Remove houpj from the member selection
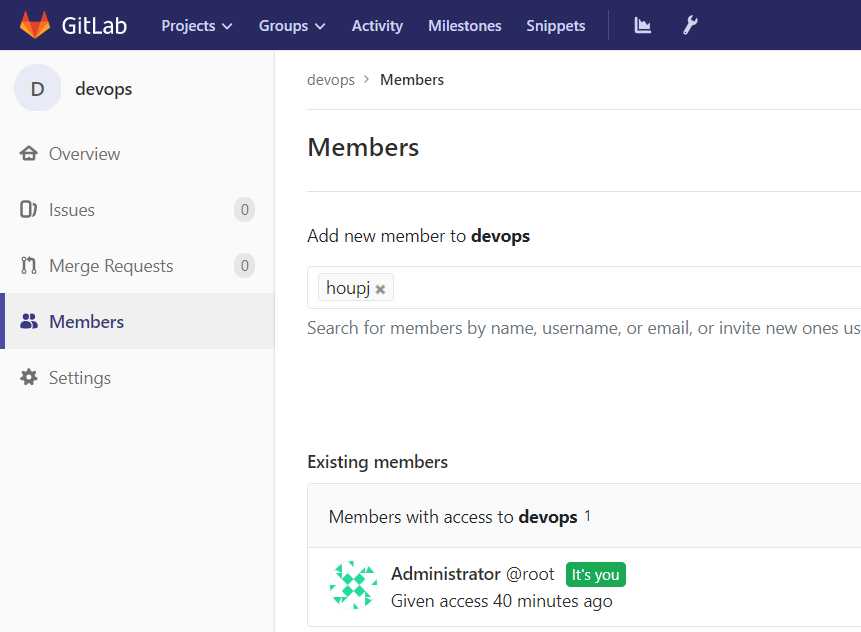The height and width of the screenshot is (632, 861). click(x=380, y=289)
